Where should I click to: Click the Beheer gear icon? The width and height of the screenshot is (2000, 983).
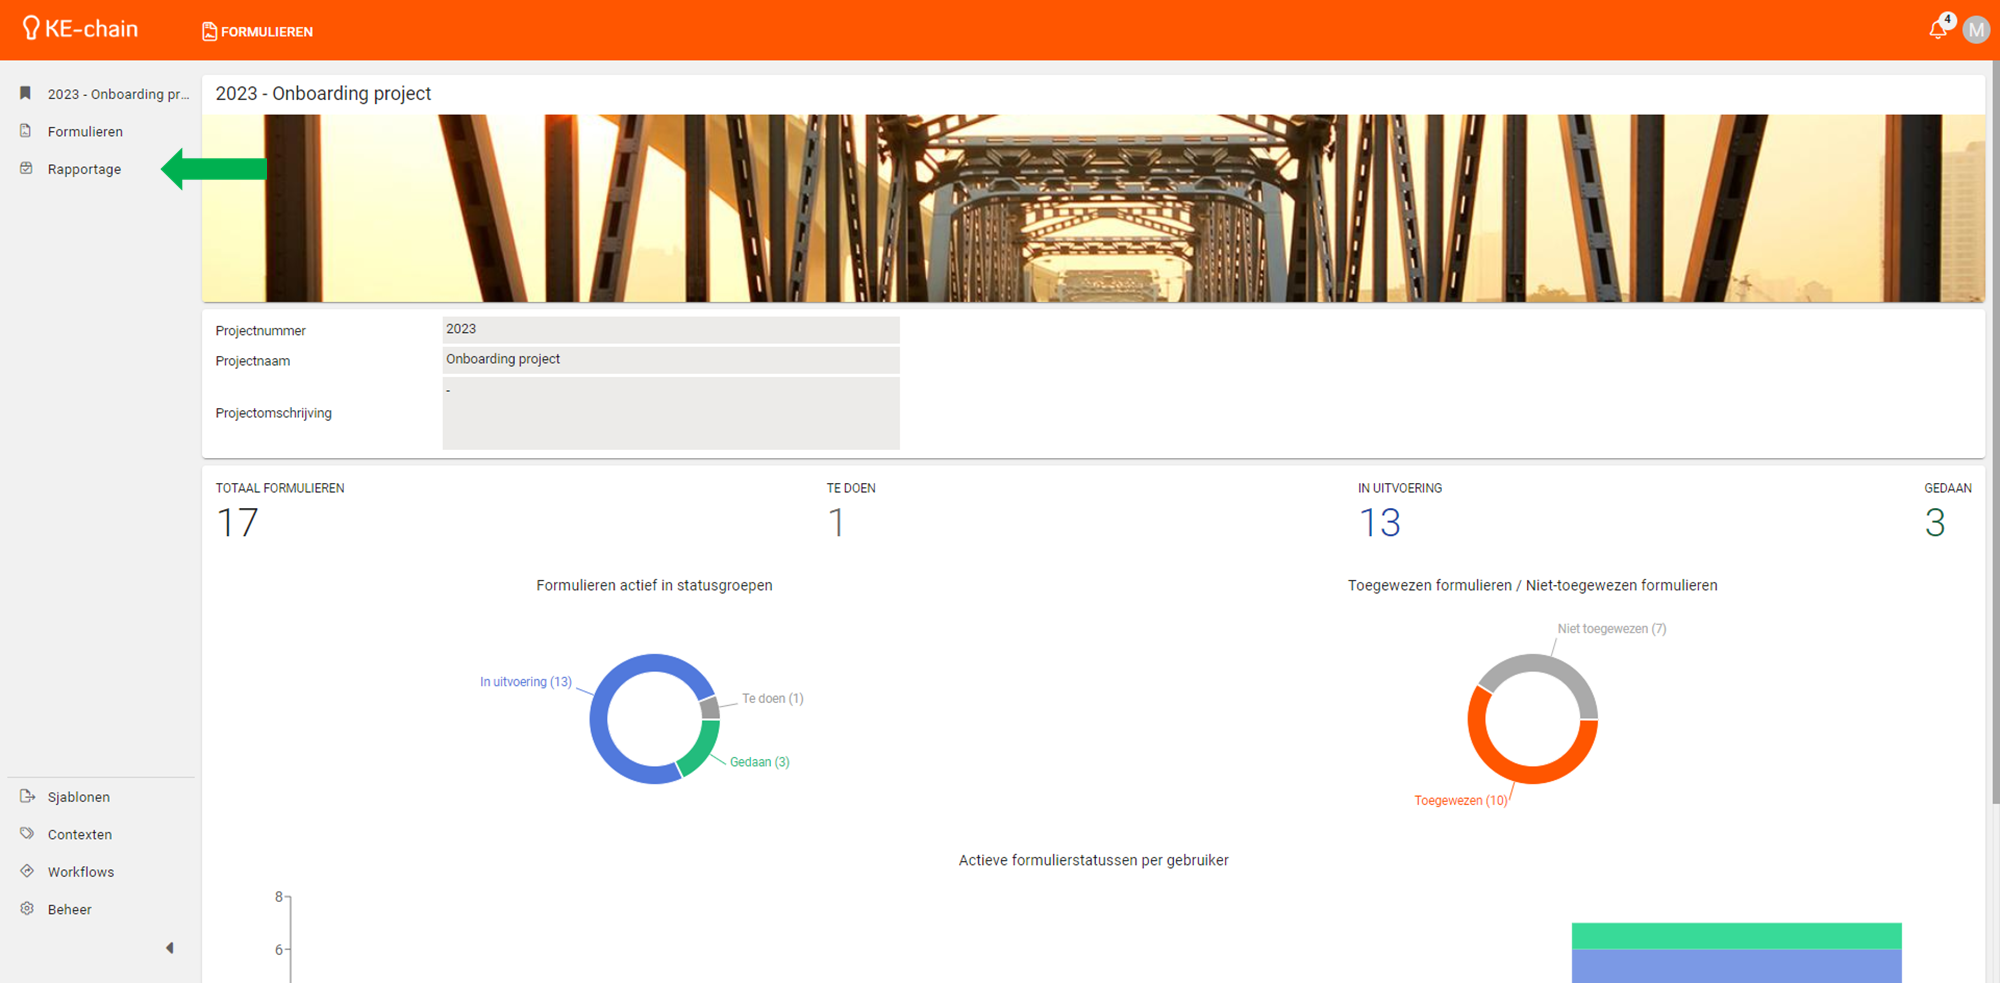(x=27, y=908)
